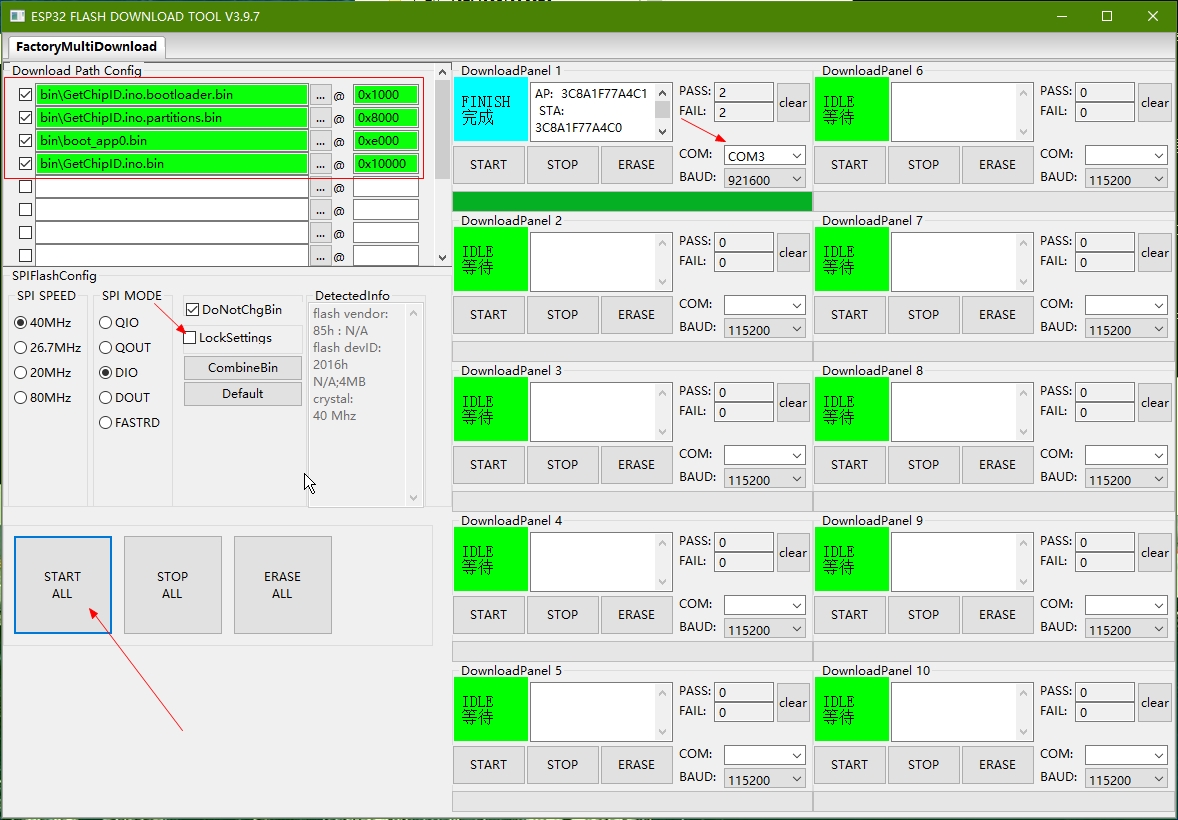The image size is (1178, 820).
Task: Click the AP MAC address text in panel 1
Action: [591, 94]
